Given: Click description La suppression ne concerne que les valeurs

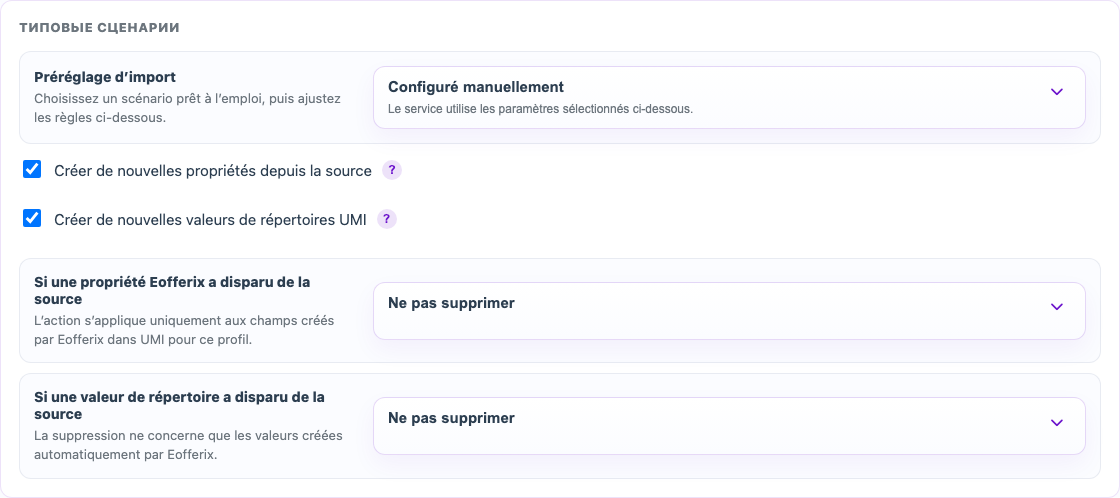Looking at the screenshot, I should [x=189, y=444].
